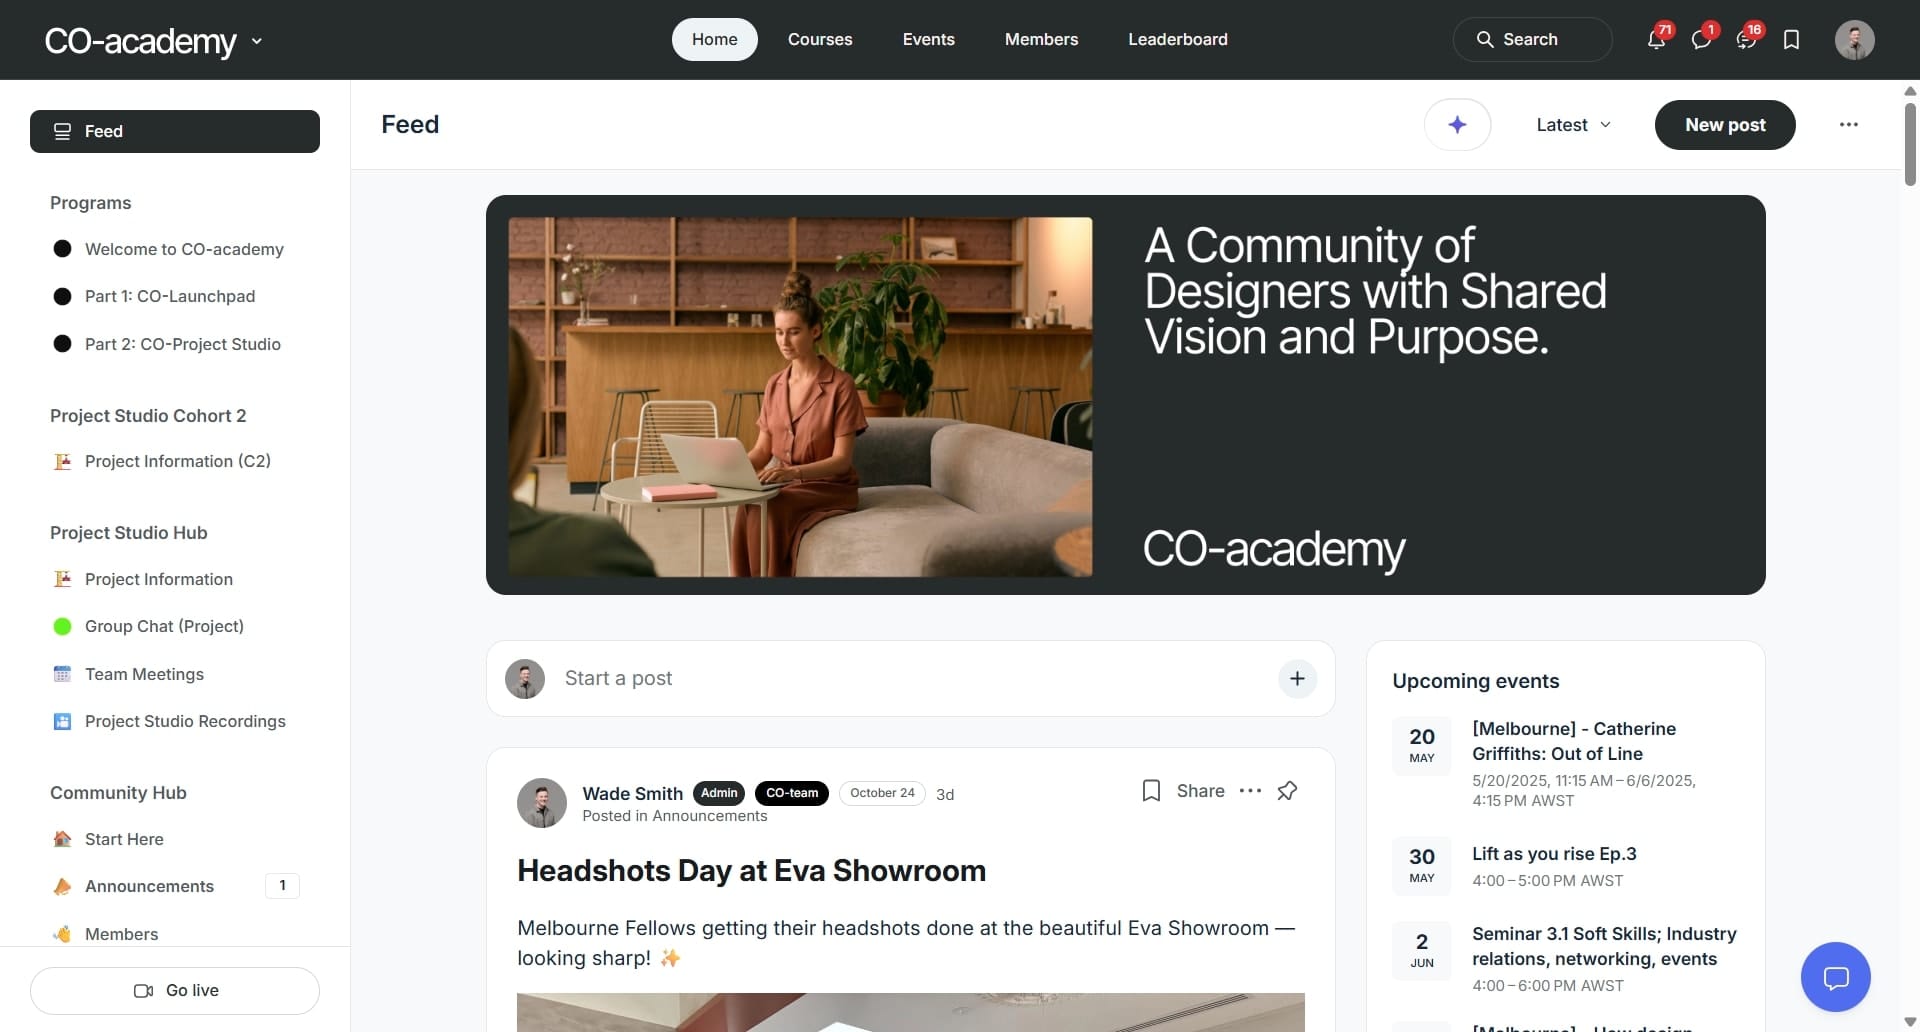Click the plus icon in Start a post
The image size is (1920, 1032).
pyautogui.click(x=1297, y=678)
